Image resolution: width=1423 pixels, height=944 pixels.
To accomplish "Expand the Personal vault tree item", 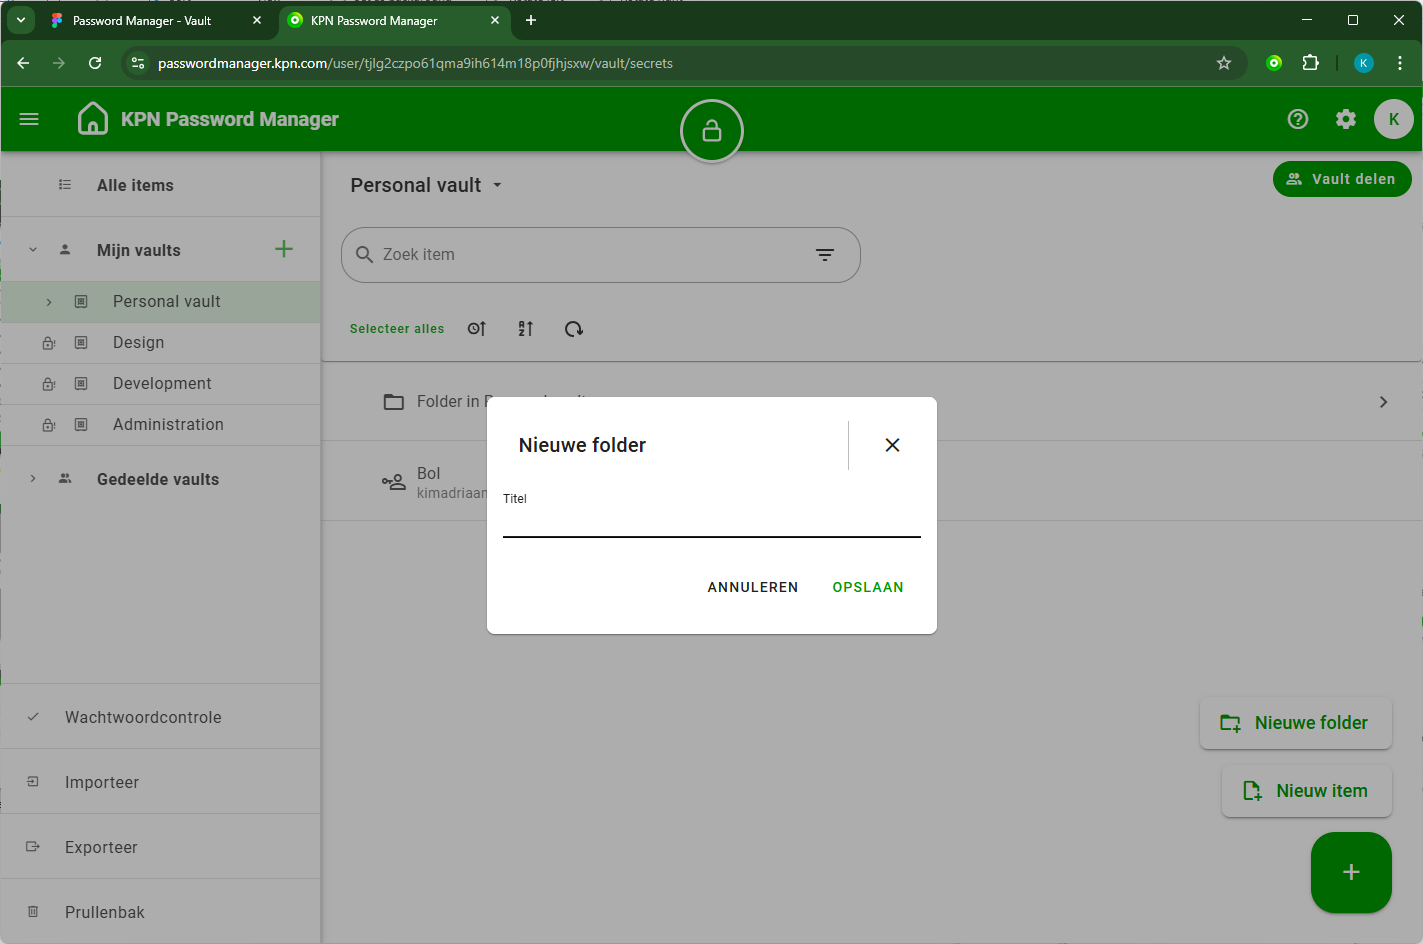I will click(x=48, y=302).
